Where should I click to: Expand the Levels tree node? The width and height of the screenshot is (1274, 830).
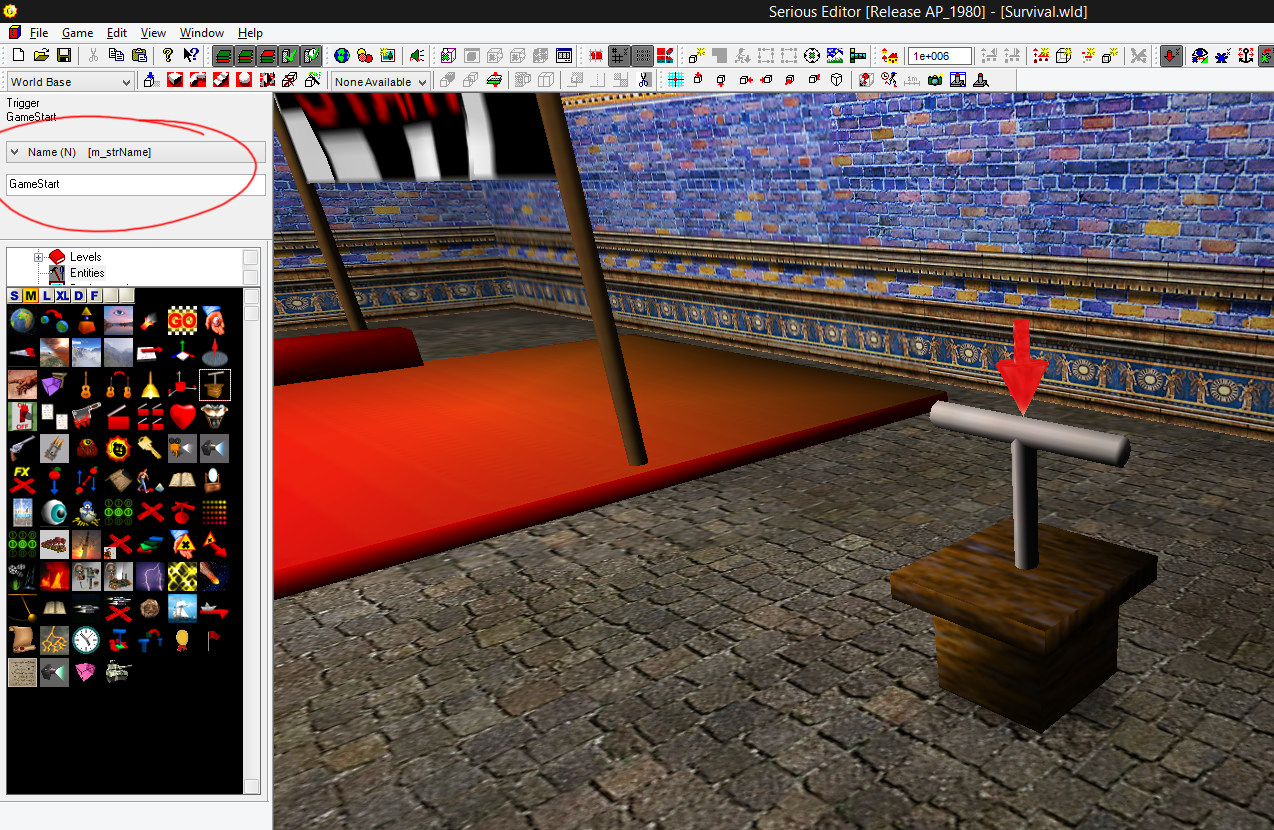39,257
